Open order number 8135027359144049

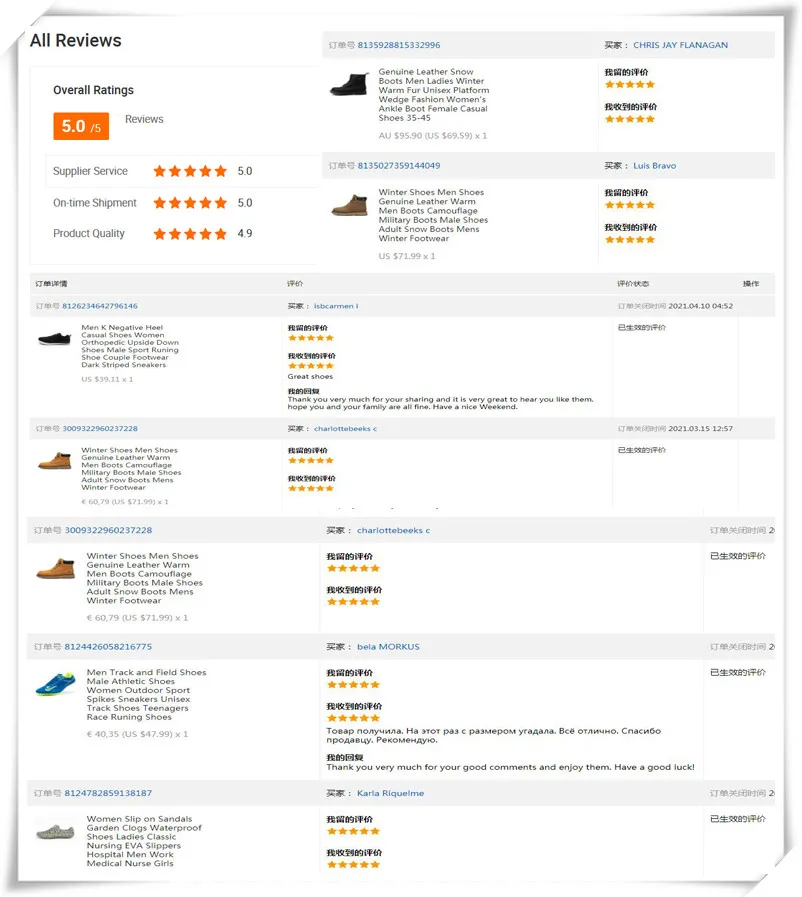pos(398,166)
